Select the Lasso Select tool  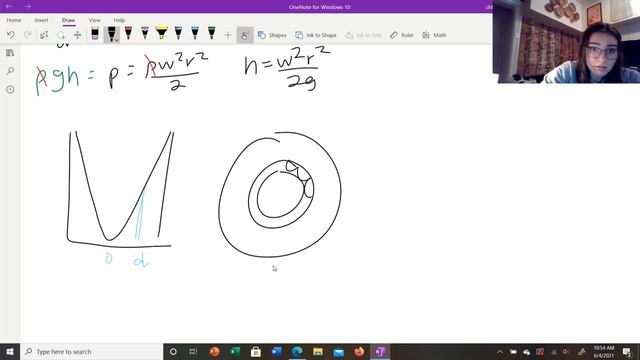pyautogui.click(x=61, y=35)
